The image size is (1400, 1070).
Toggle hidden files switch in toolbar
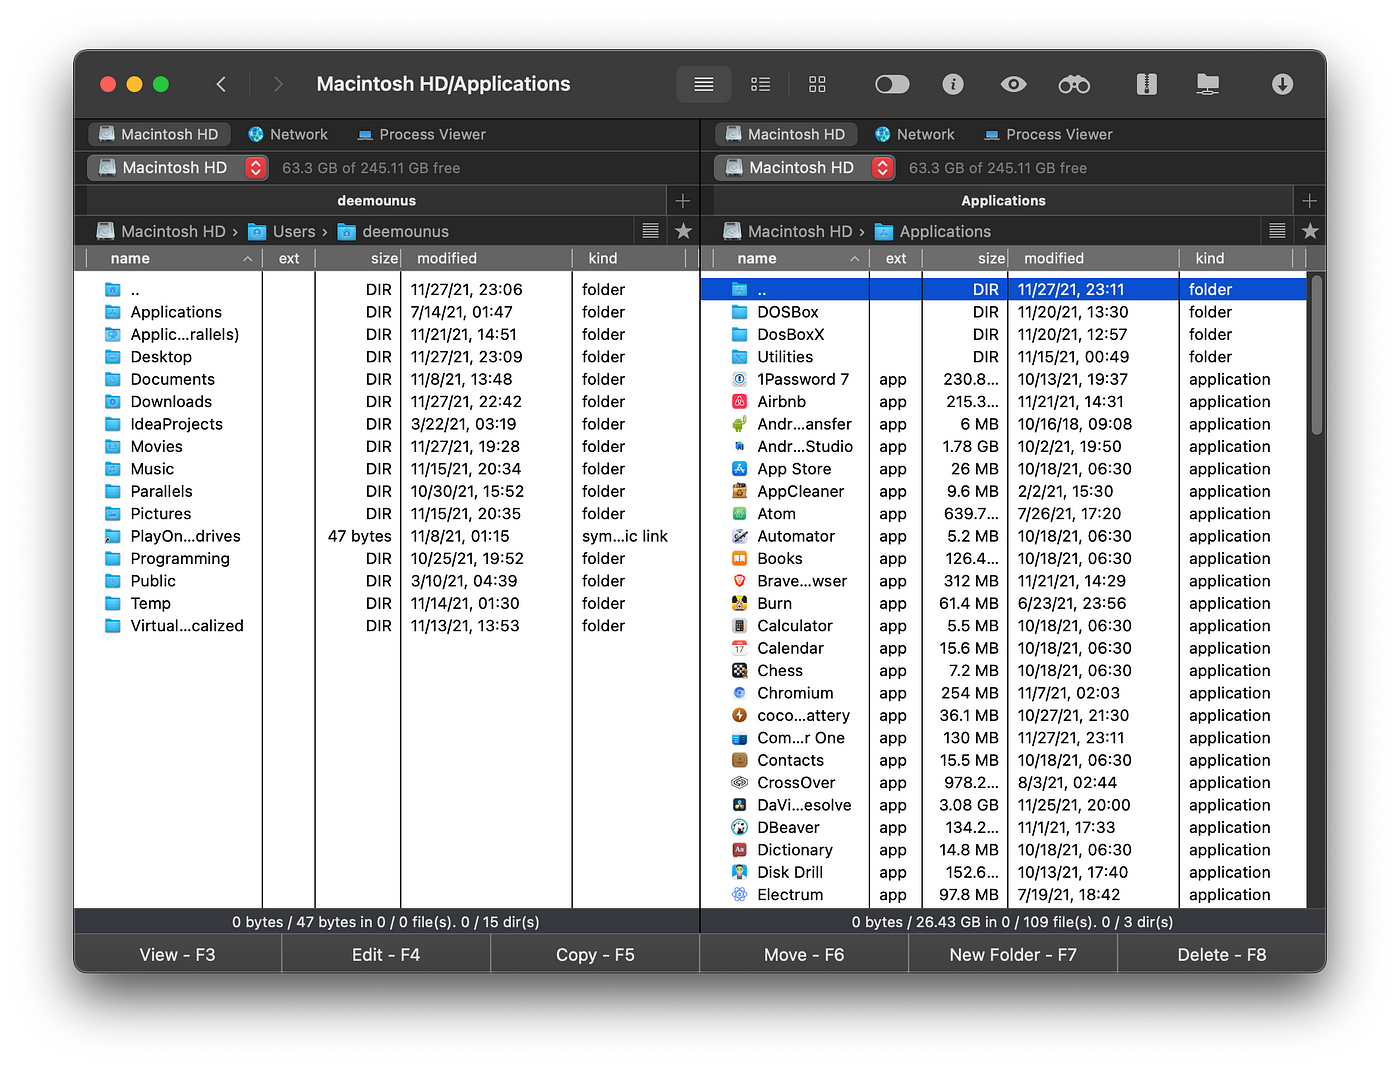892,85
